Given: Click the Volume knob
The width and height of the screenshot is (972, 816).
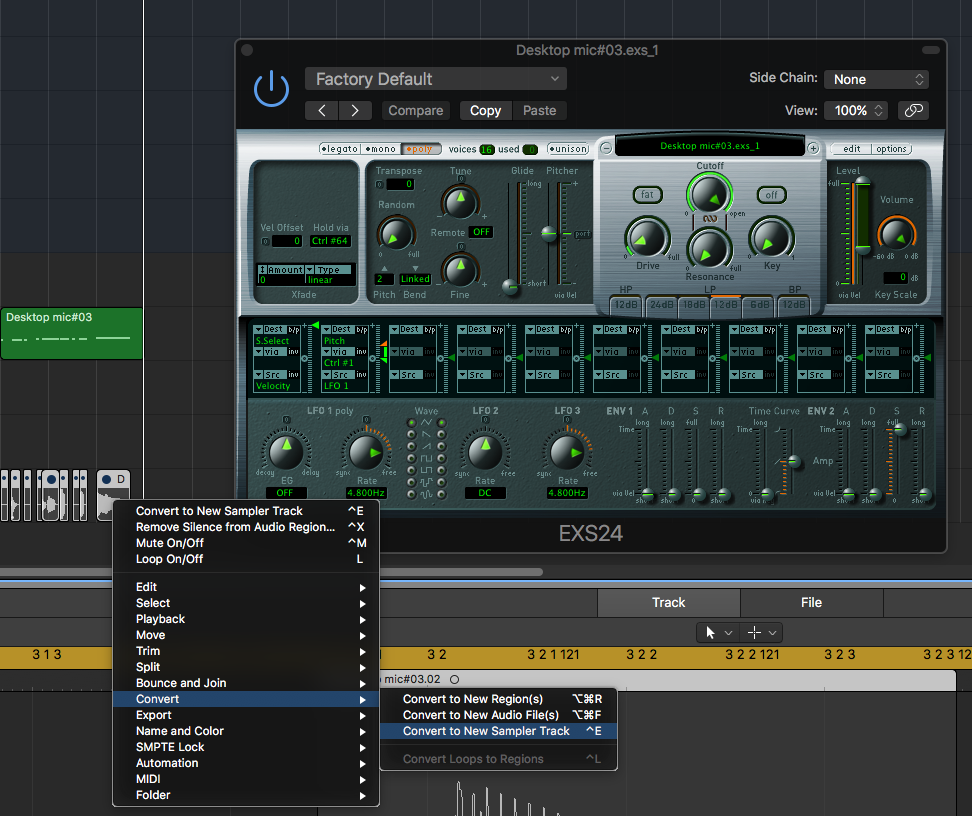Looking at the screenshot, I should coord(896,234).
